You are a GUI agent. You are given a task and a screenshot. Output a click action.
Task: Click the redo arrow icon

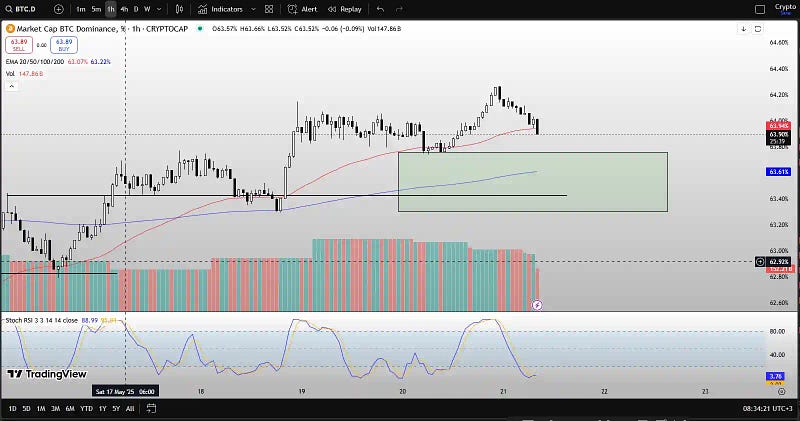click(399, 9)
